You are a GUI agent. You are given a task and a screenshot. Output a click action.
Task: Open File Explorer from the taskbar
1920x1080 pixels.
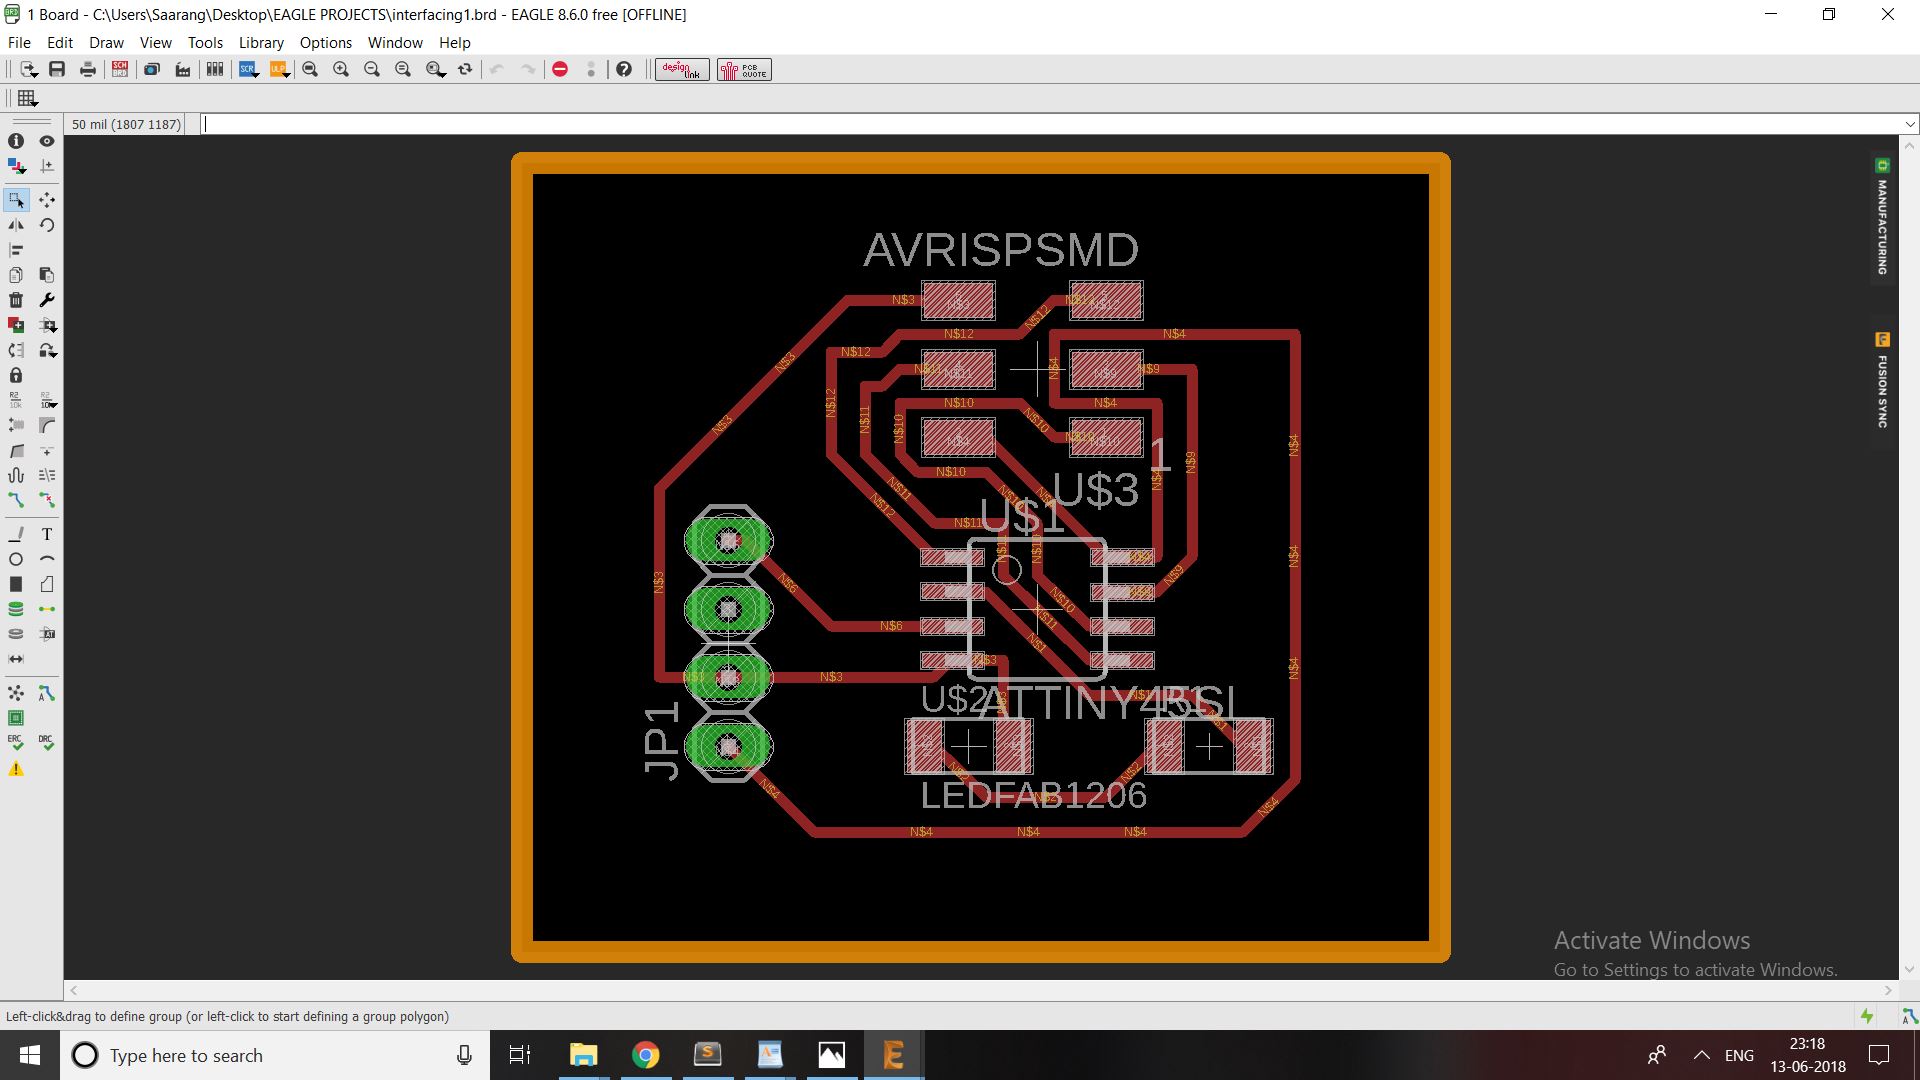click(x=583, y=1055)
